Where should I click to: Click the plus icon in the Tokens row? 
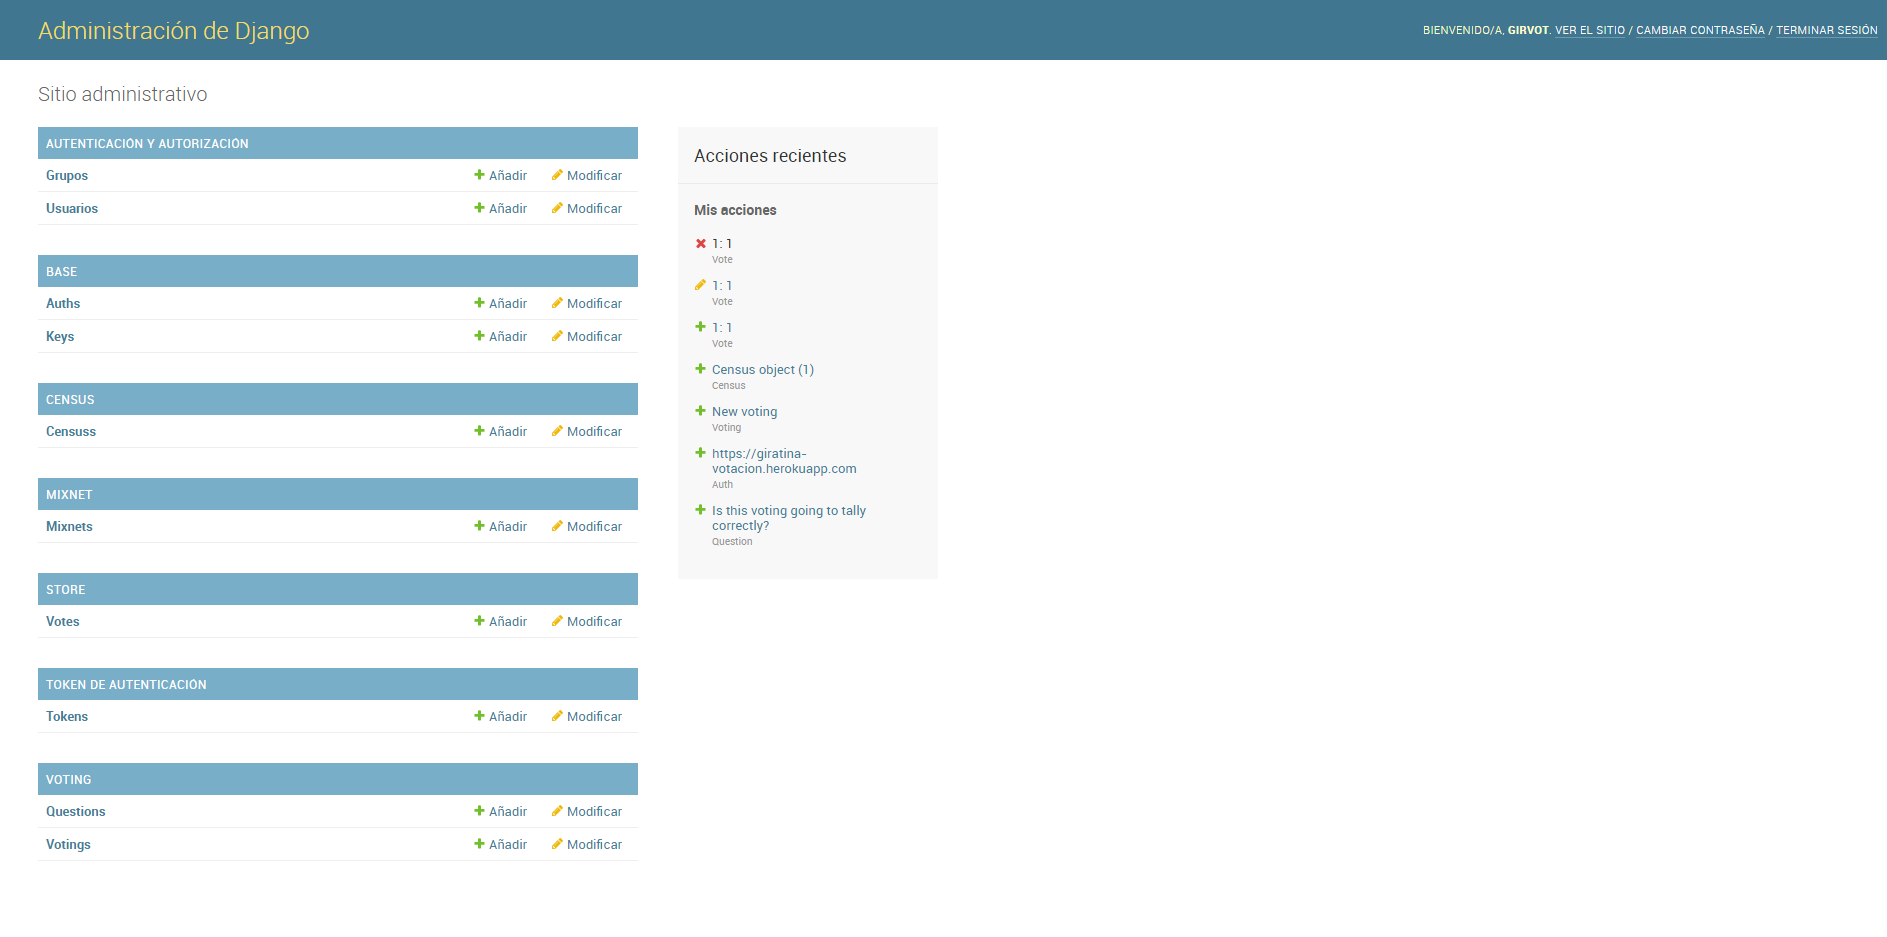point(479,716)
